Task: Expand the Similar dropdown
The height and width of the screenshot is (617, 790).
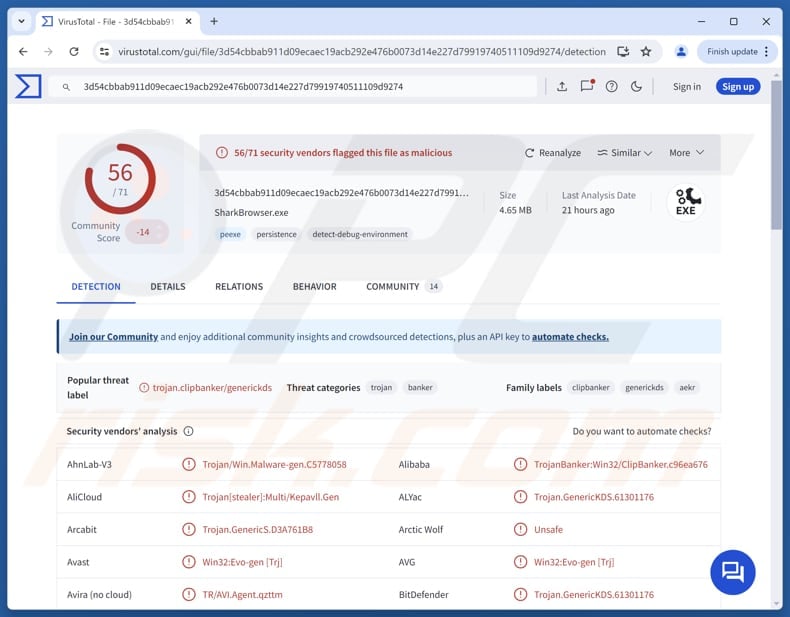Action: click(x=625, y=153)
